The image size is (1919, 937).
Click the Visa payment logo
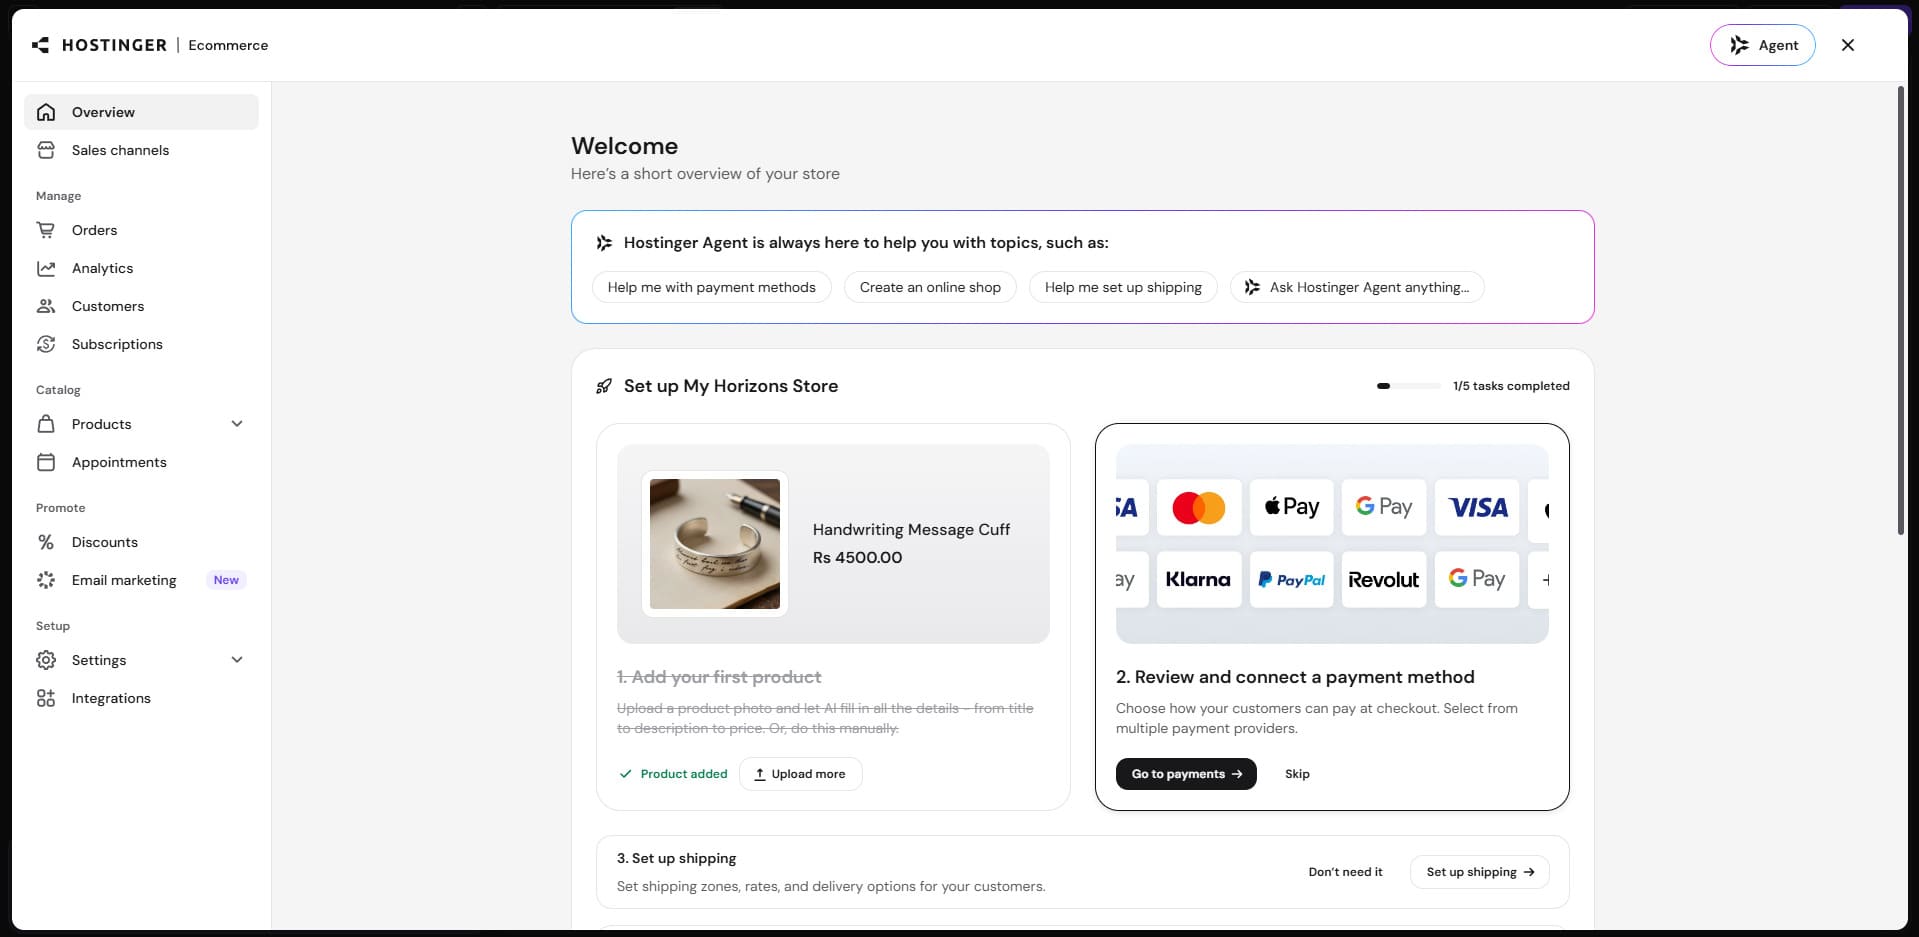1477,507
